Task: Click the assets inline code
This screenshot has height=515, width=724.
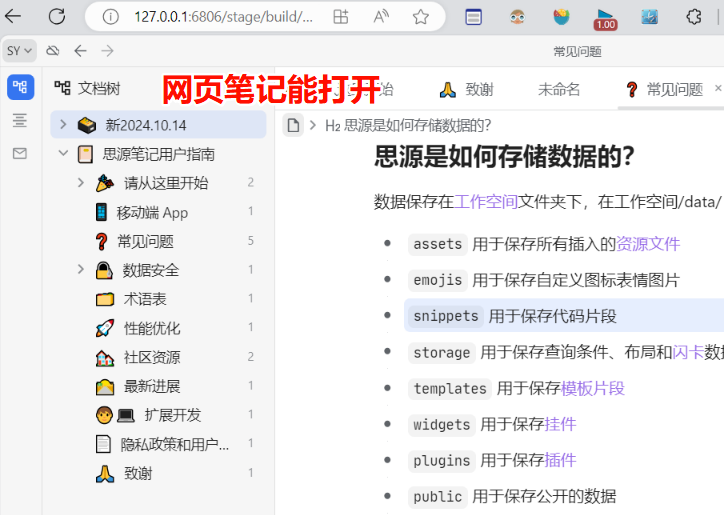Action: click(438, 244)
